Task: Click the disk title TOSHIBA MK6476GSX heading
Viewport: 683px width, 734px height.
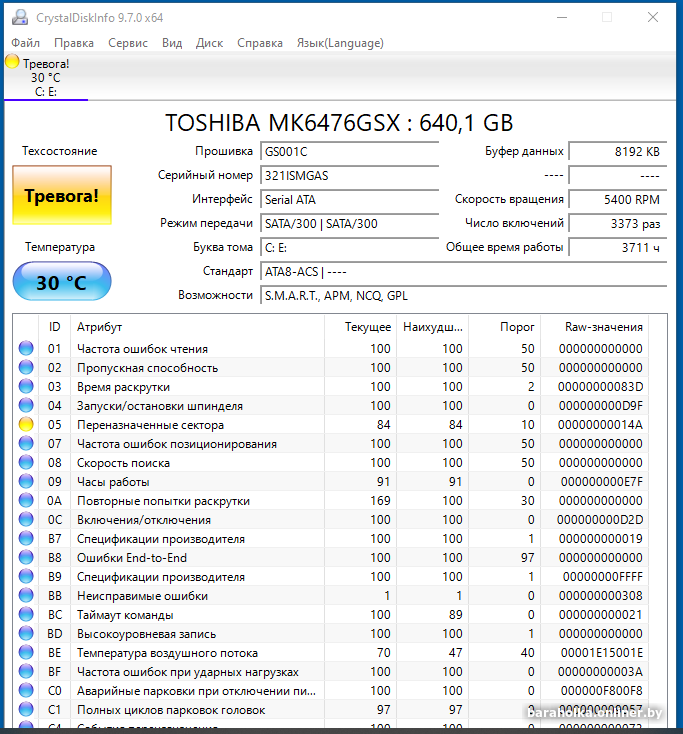Action: [339, 123]
